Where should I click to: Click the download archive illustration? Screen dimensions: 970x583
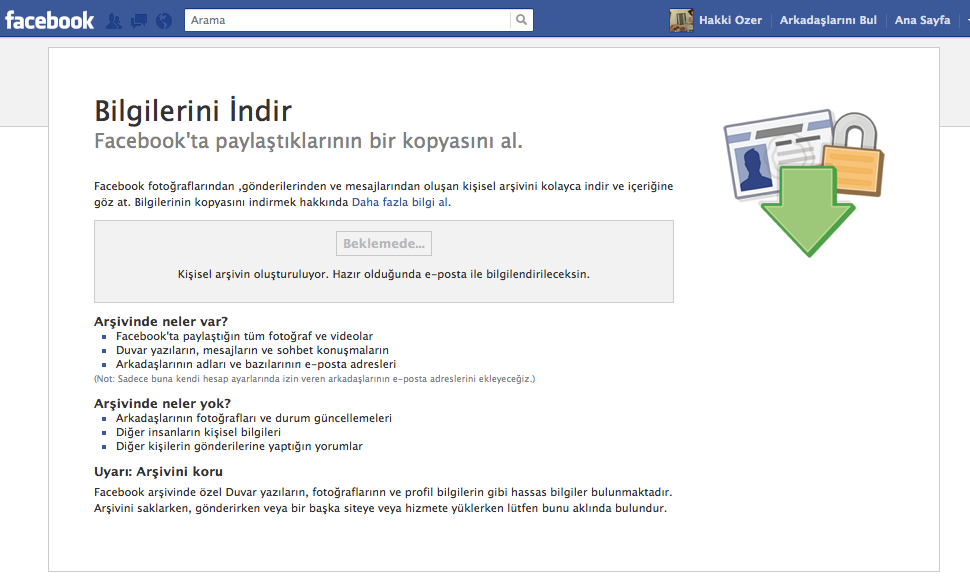804,183
